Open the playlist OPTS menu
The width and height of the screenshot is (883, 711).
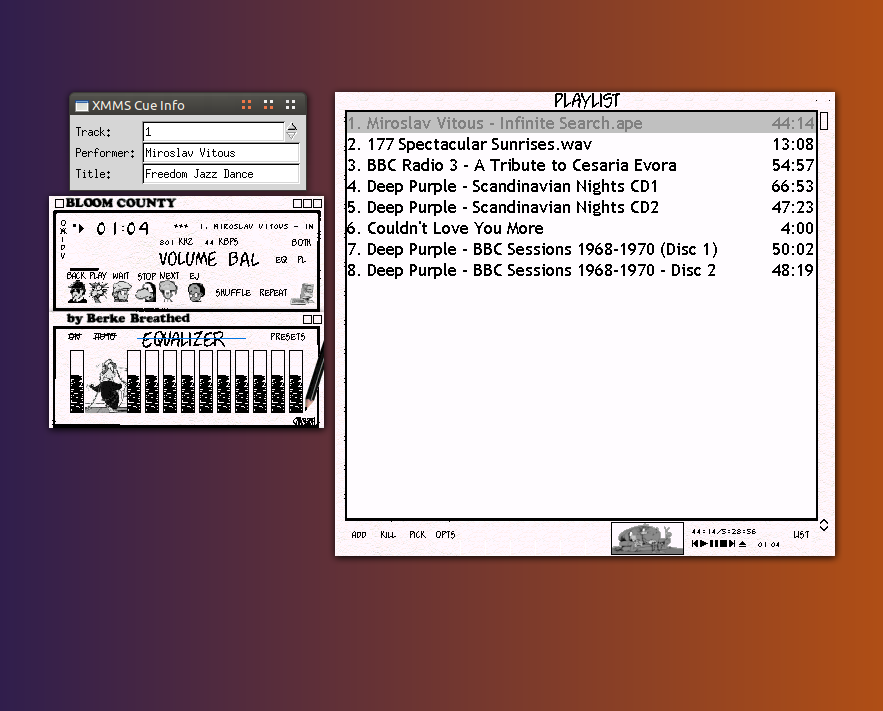445,535
